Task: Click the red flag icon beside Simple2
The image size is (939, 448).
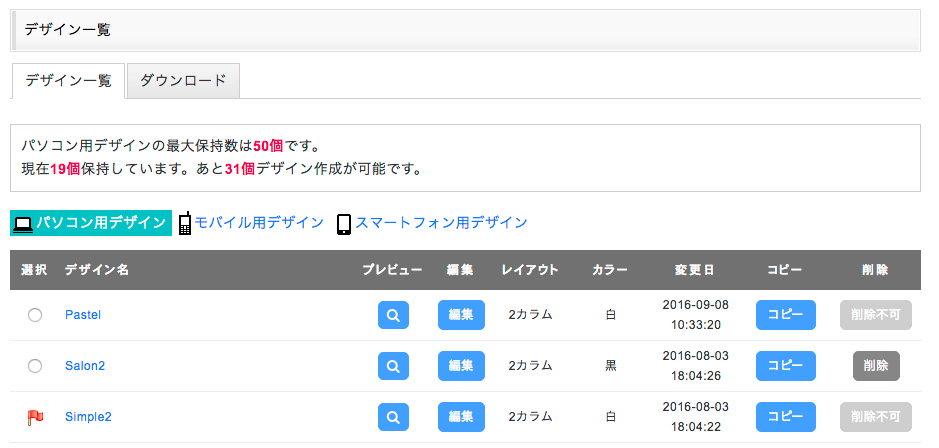Action: [35, 417]
